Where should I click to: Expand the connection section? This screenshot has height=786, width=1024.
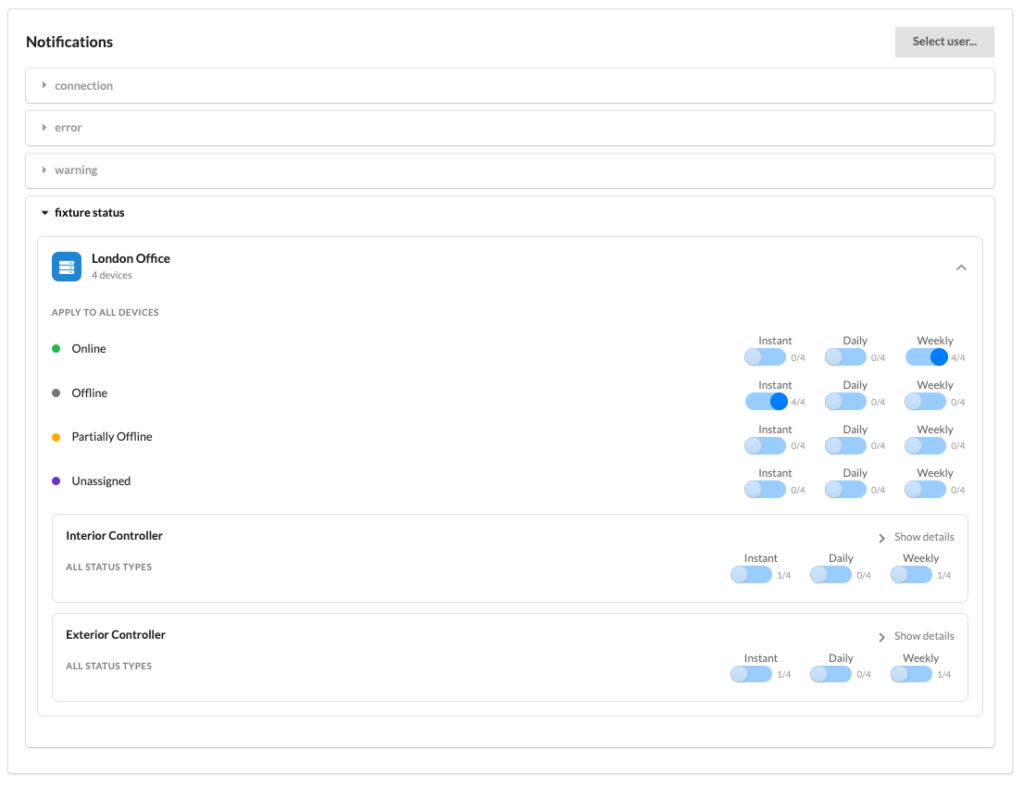pos(510,86)
